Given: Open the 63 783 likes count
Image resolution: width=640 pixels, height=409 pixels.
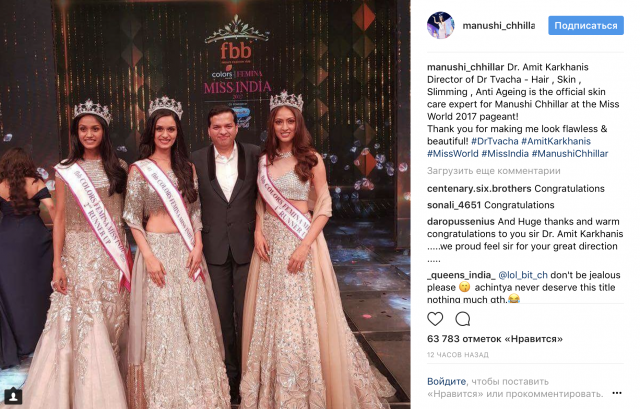Looking at the screenshot, I should click(495, 339).
